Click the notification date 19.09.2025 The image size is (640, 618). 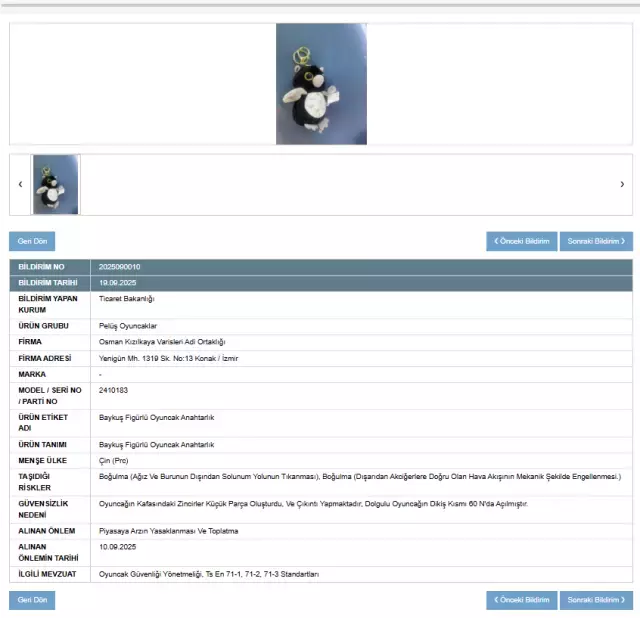[x=118, y=283]
